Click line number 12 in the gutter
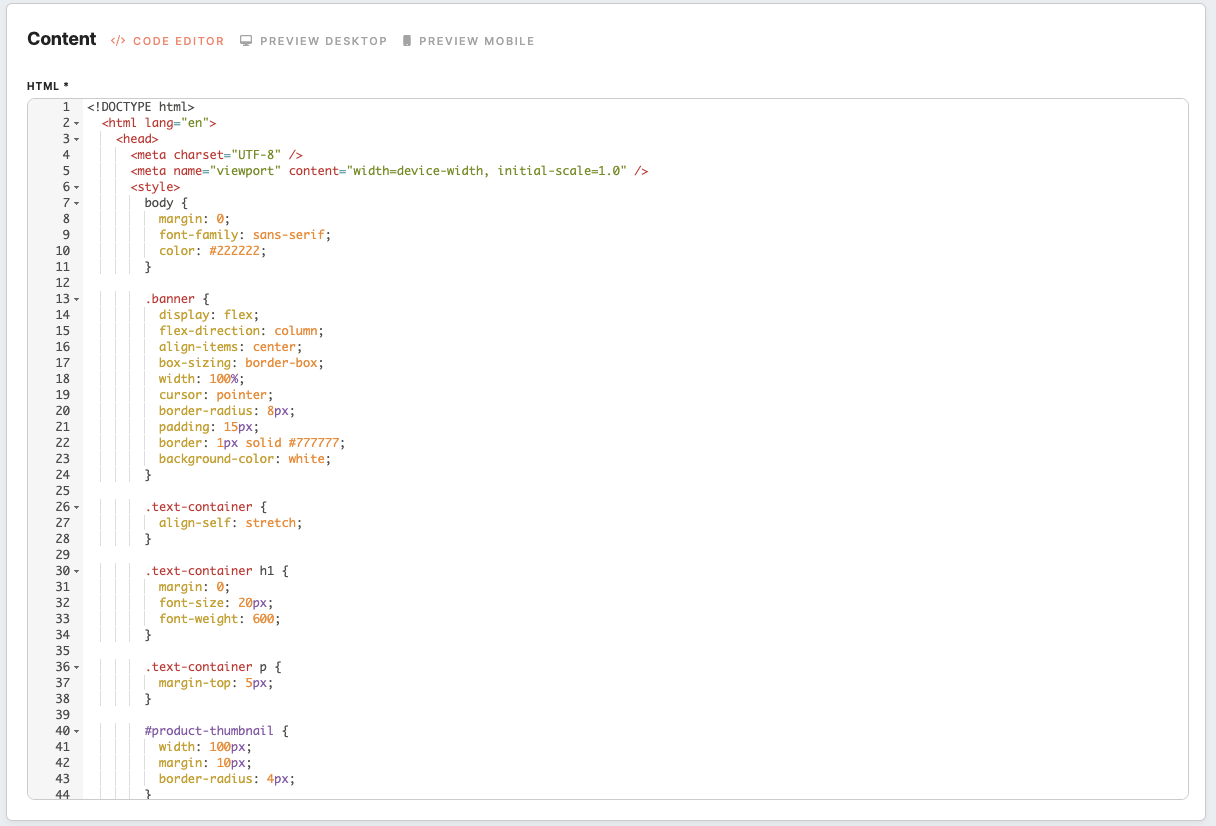 (63, 283)
